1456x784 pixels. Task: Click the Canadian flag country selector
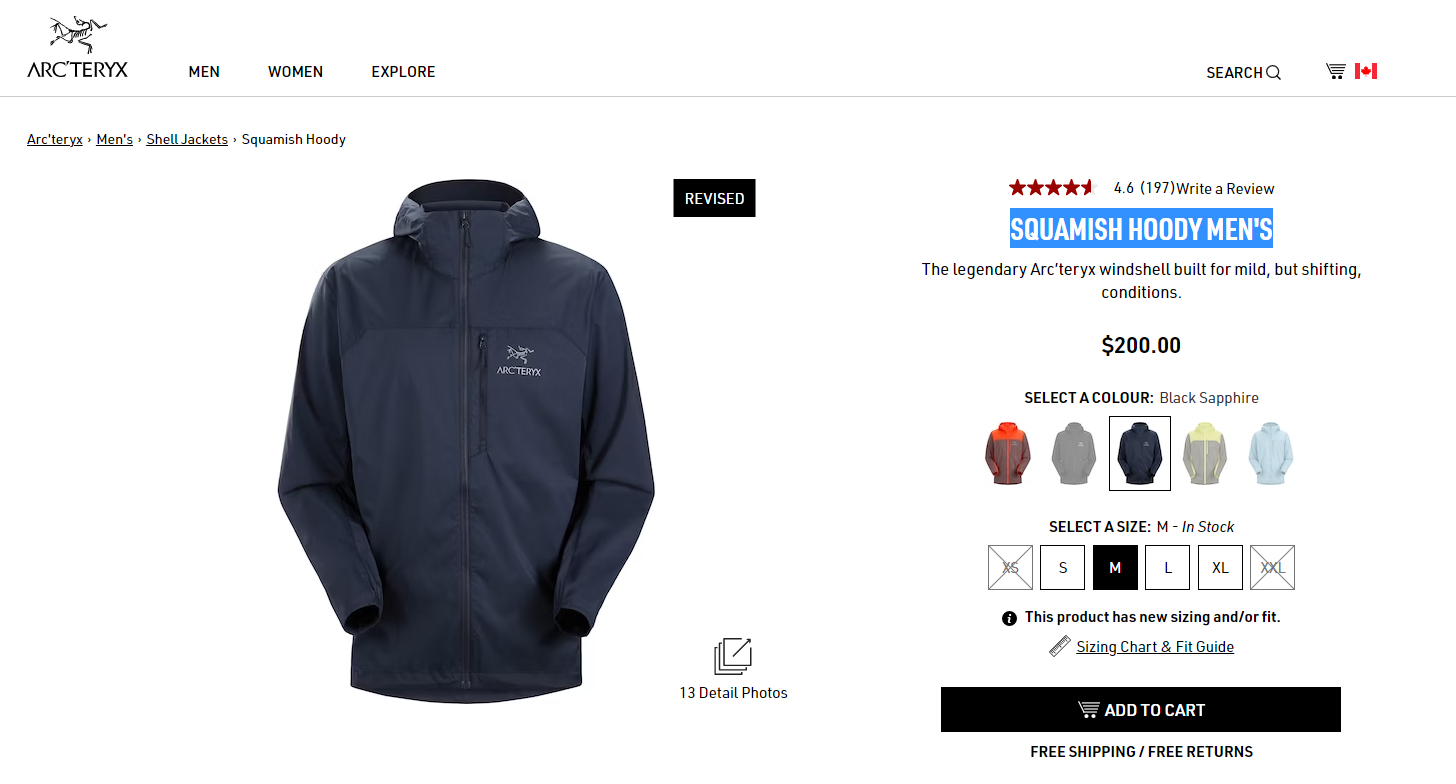click(x=1366, y=71)
